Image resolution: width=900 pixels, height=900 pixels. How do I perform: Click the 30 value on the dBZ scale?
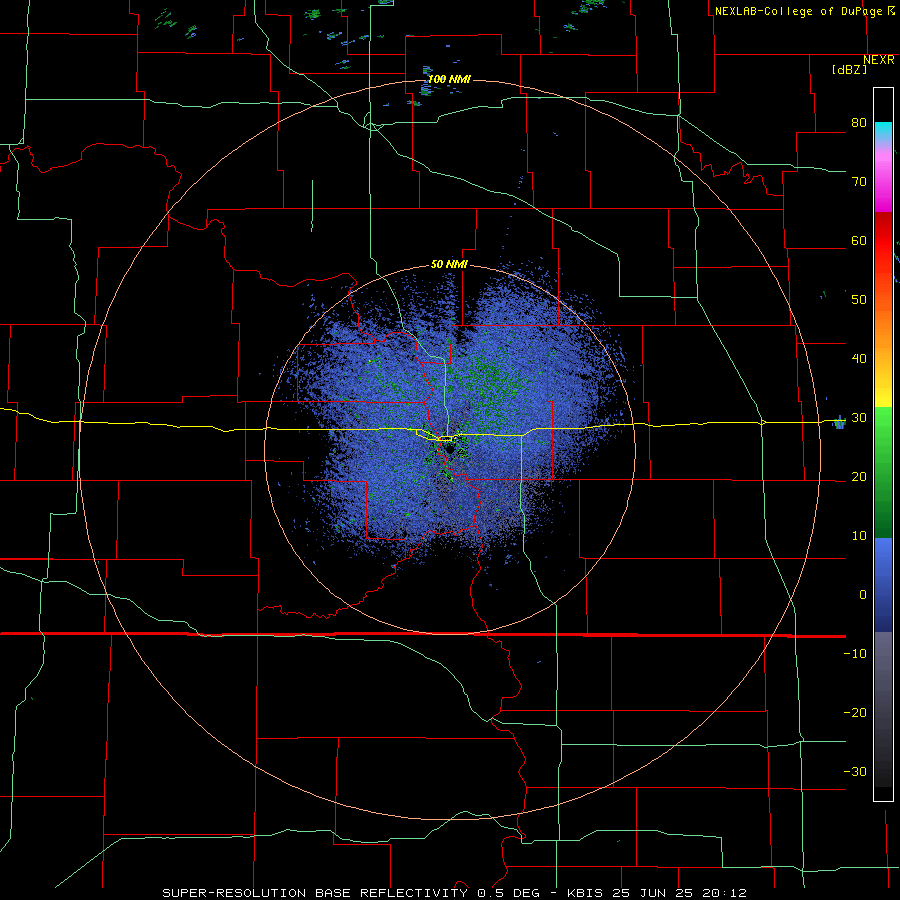pos(859,418)
